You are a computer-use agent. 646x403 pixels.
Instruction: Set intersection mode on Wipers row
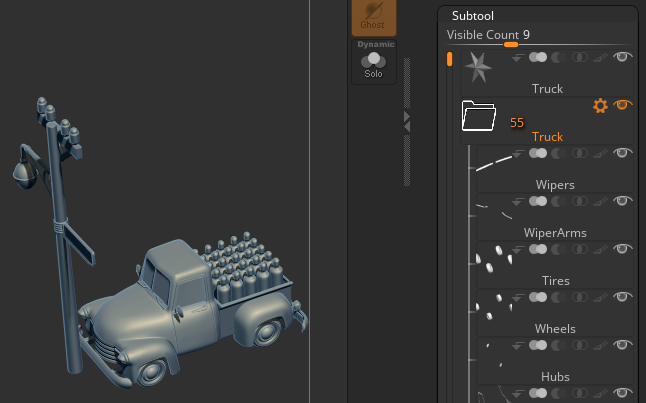click(x=580, y=153)
